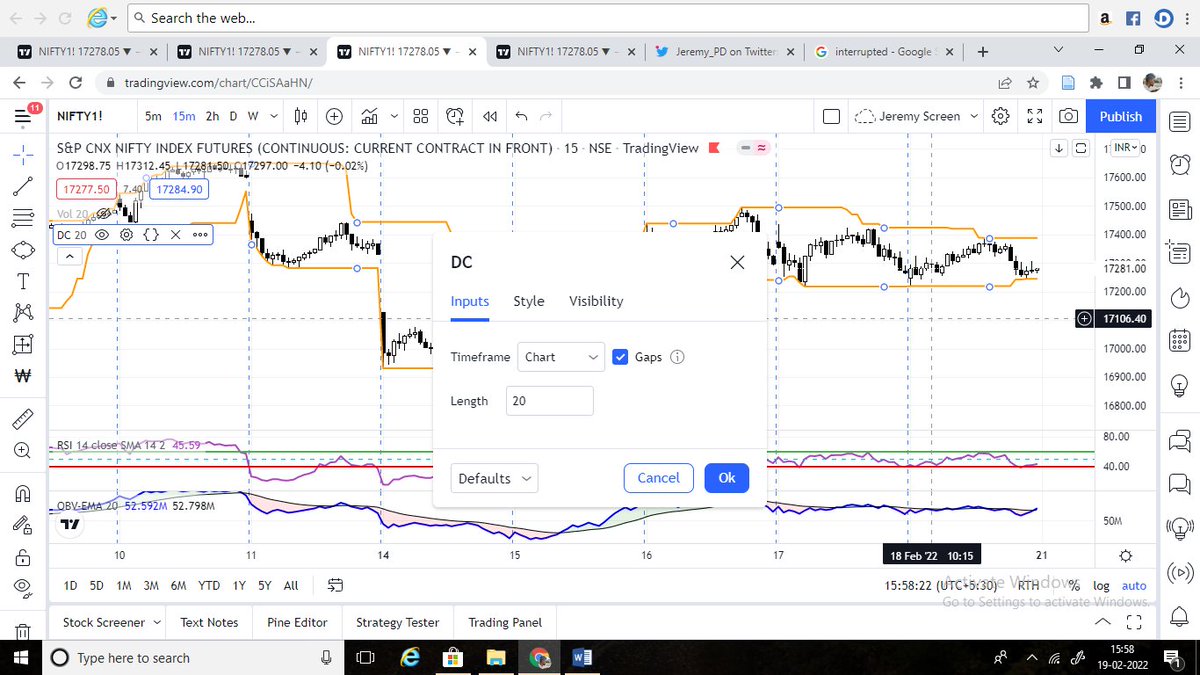Open candlestick chart style selector
The width and height of the screenshot is (1200, 675).
click(301, 116)
